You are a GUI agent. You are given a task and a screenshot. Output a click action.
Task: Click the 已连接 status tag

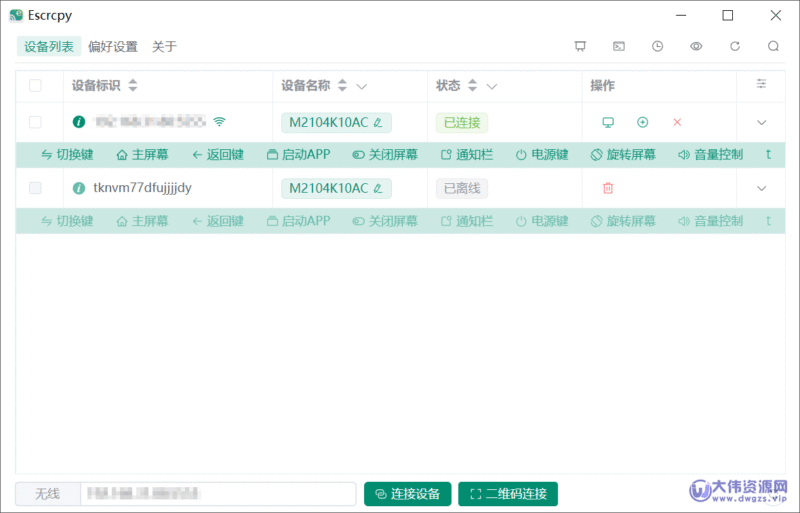462,123
